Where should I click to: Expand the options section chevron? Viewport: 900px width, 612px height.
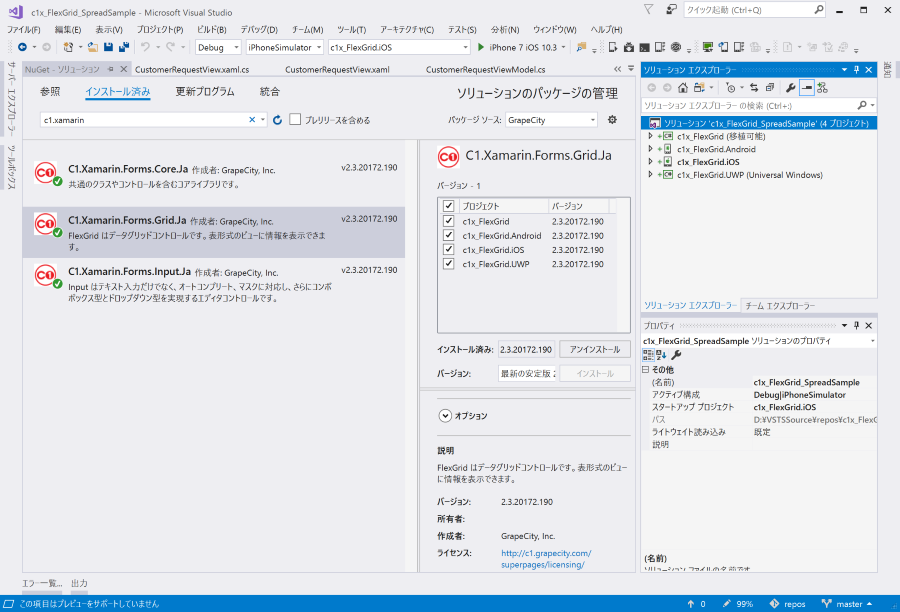point(445,416)
